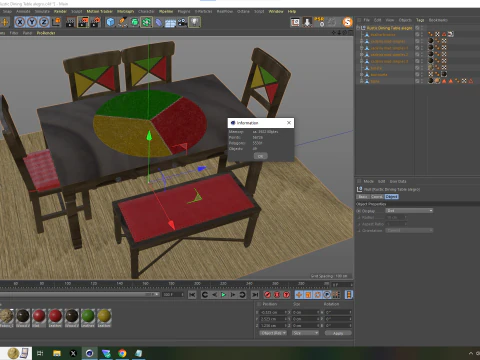Open the MoGraph menu
Viewport: 480px width, 360px height.
tap(125, 12)
